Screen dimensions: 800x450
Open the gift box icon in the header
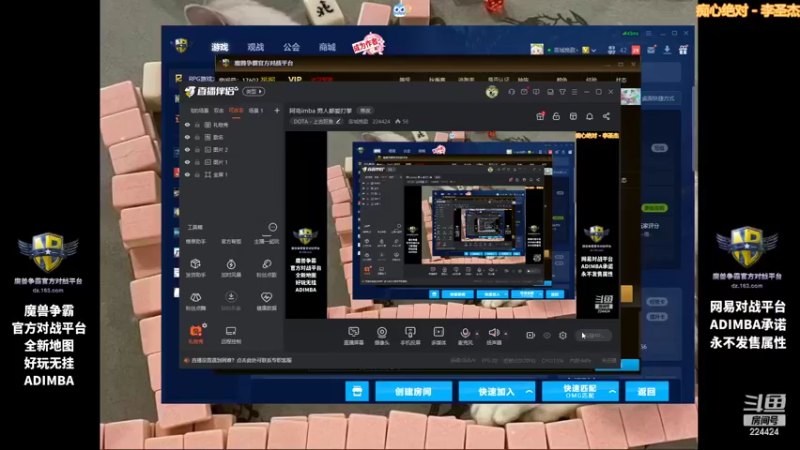[683, 49]
